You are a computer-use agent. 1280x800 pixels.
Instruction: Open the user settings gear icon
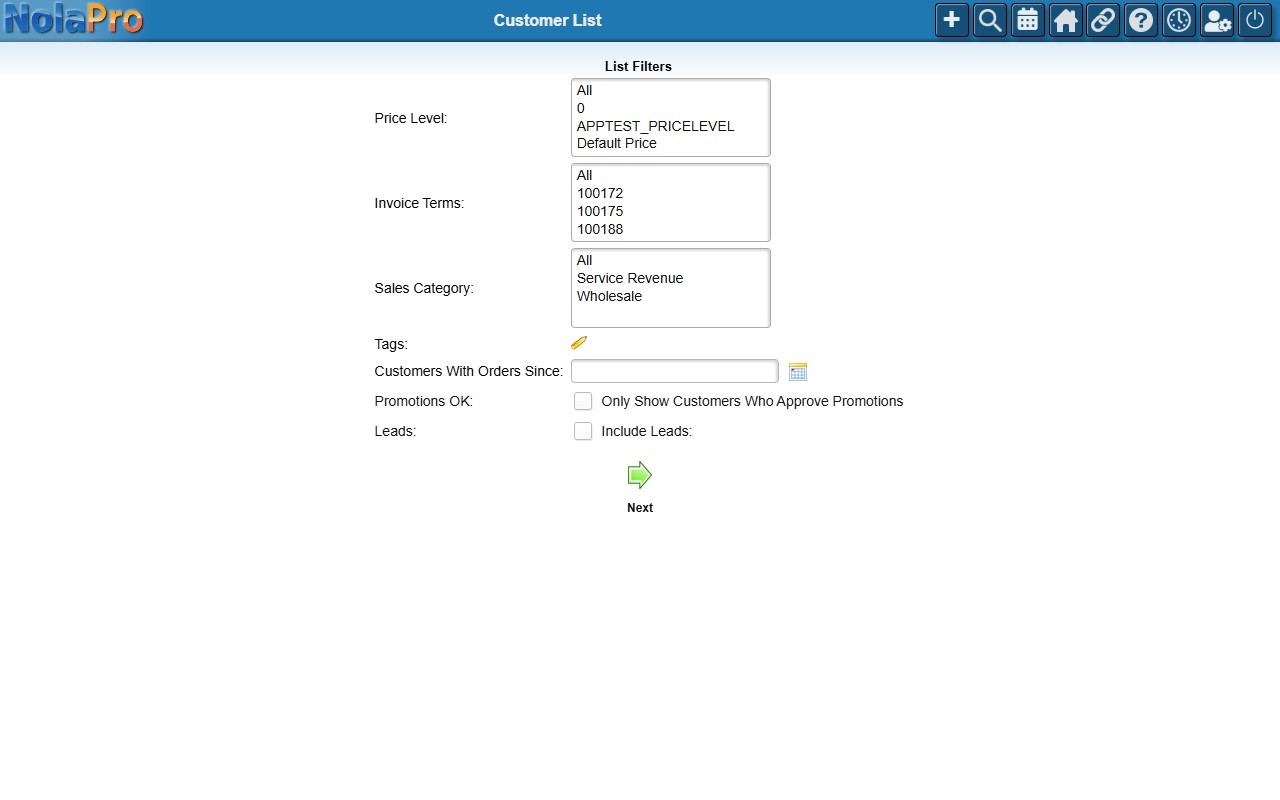click(x=1217, y=20)
